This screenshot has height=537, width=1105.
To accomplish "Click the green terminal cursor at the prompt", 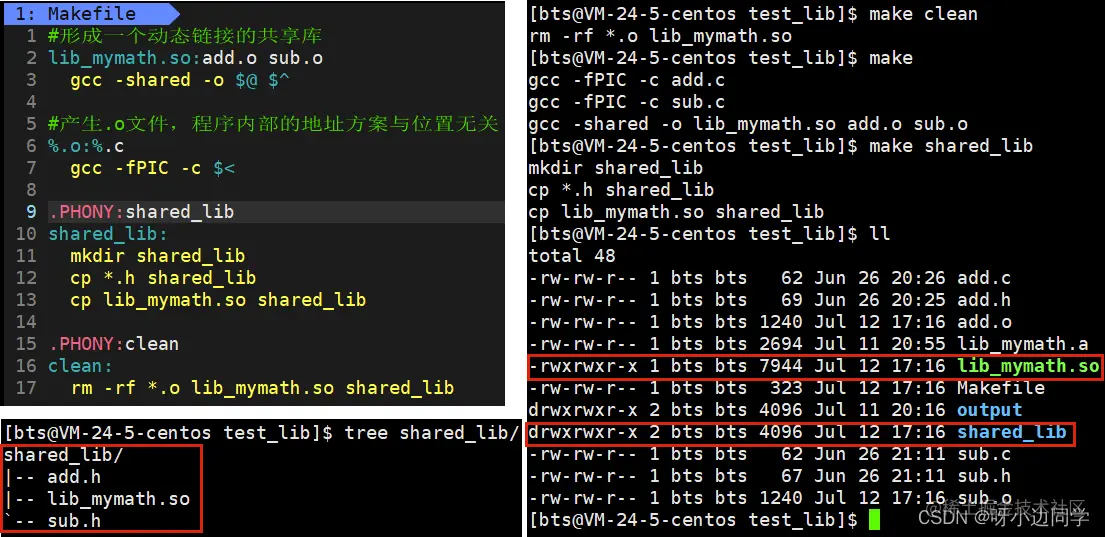I will [x=874, y=520].
